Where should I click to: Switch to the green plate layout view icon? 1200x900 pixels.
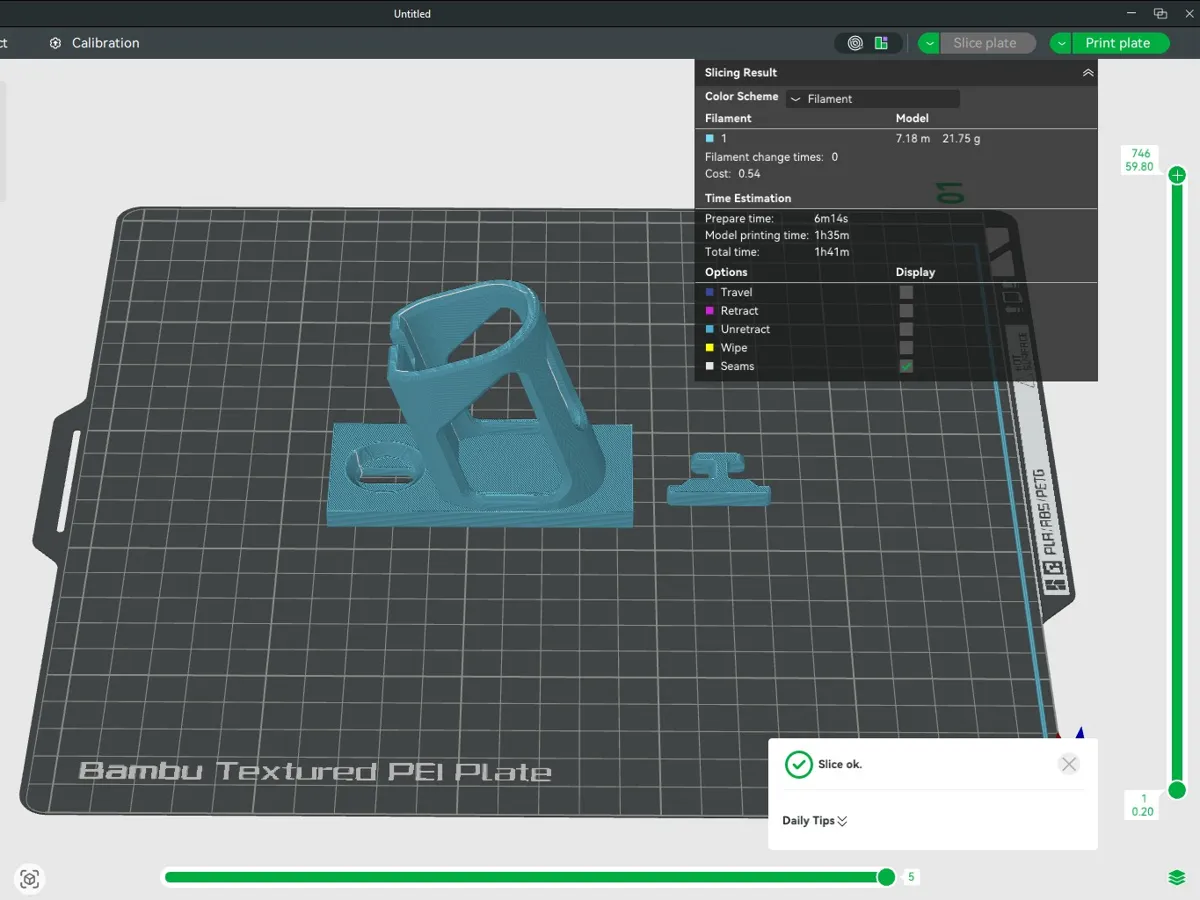[x=881, y=43]
